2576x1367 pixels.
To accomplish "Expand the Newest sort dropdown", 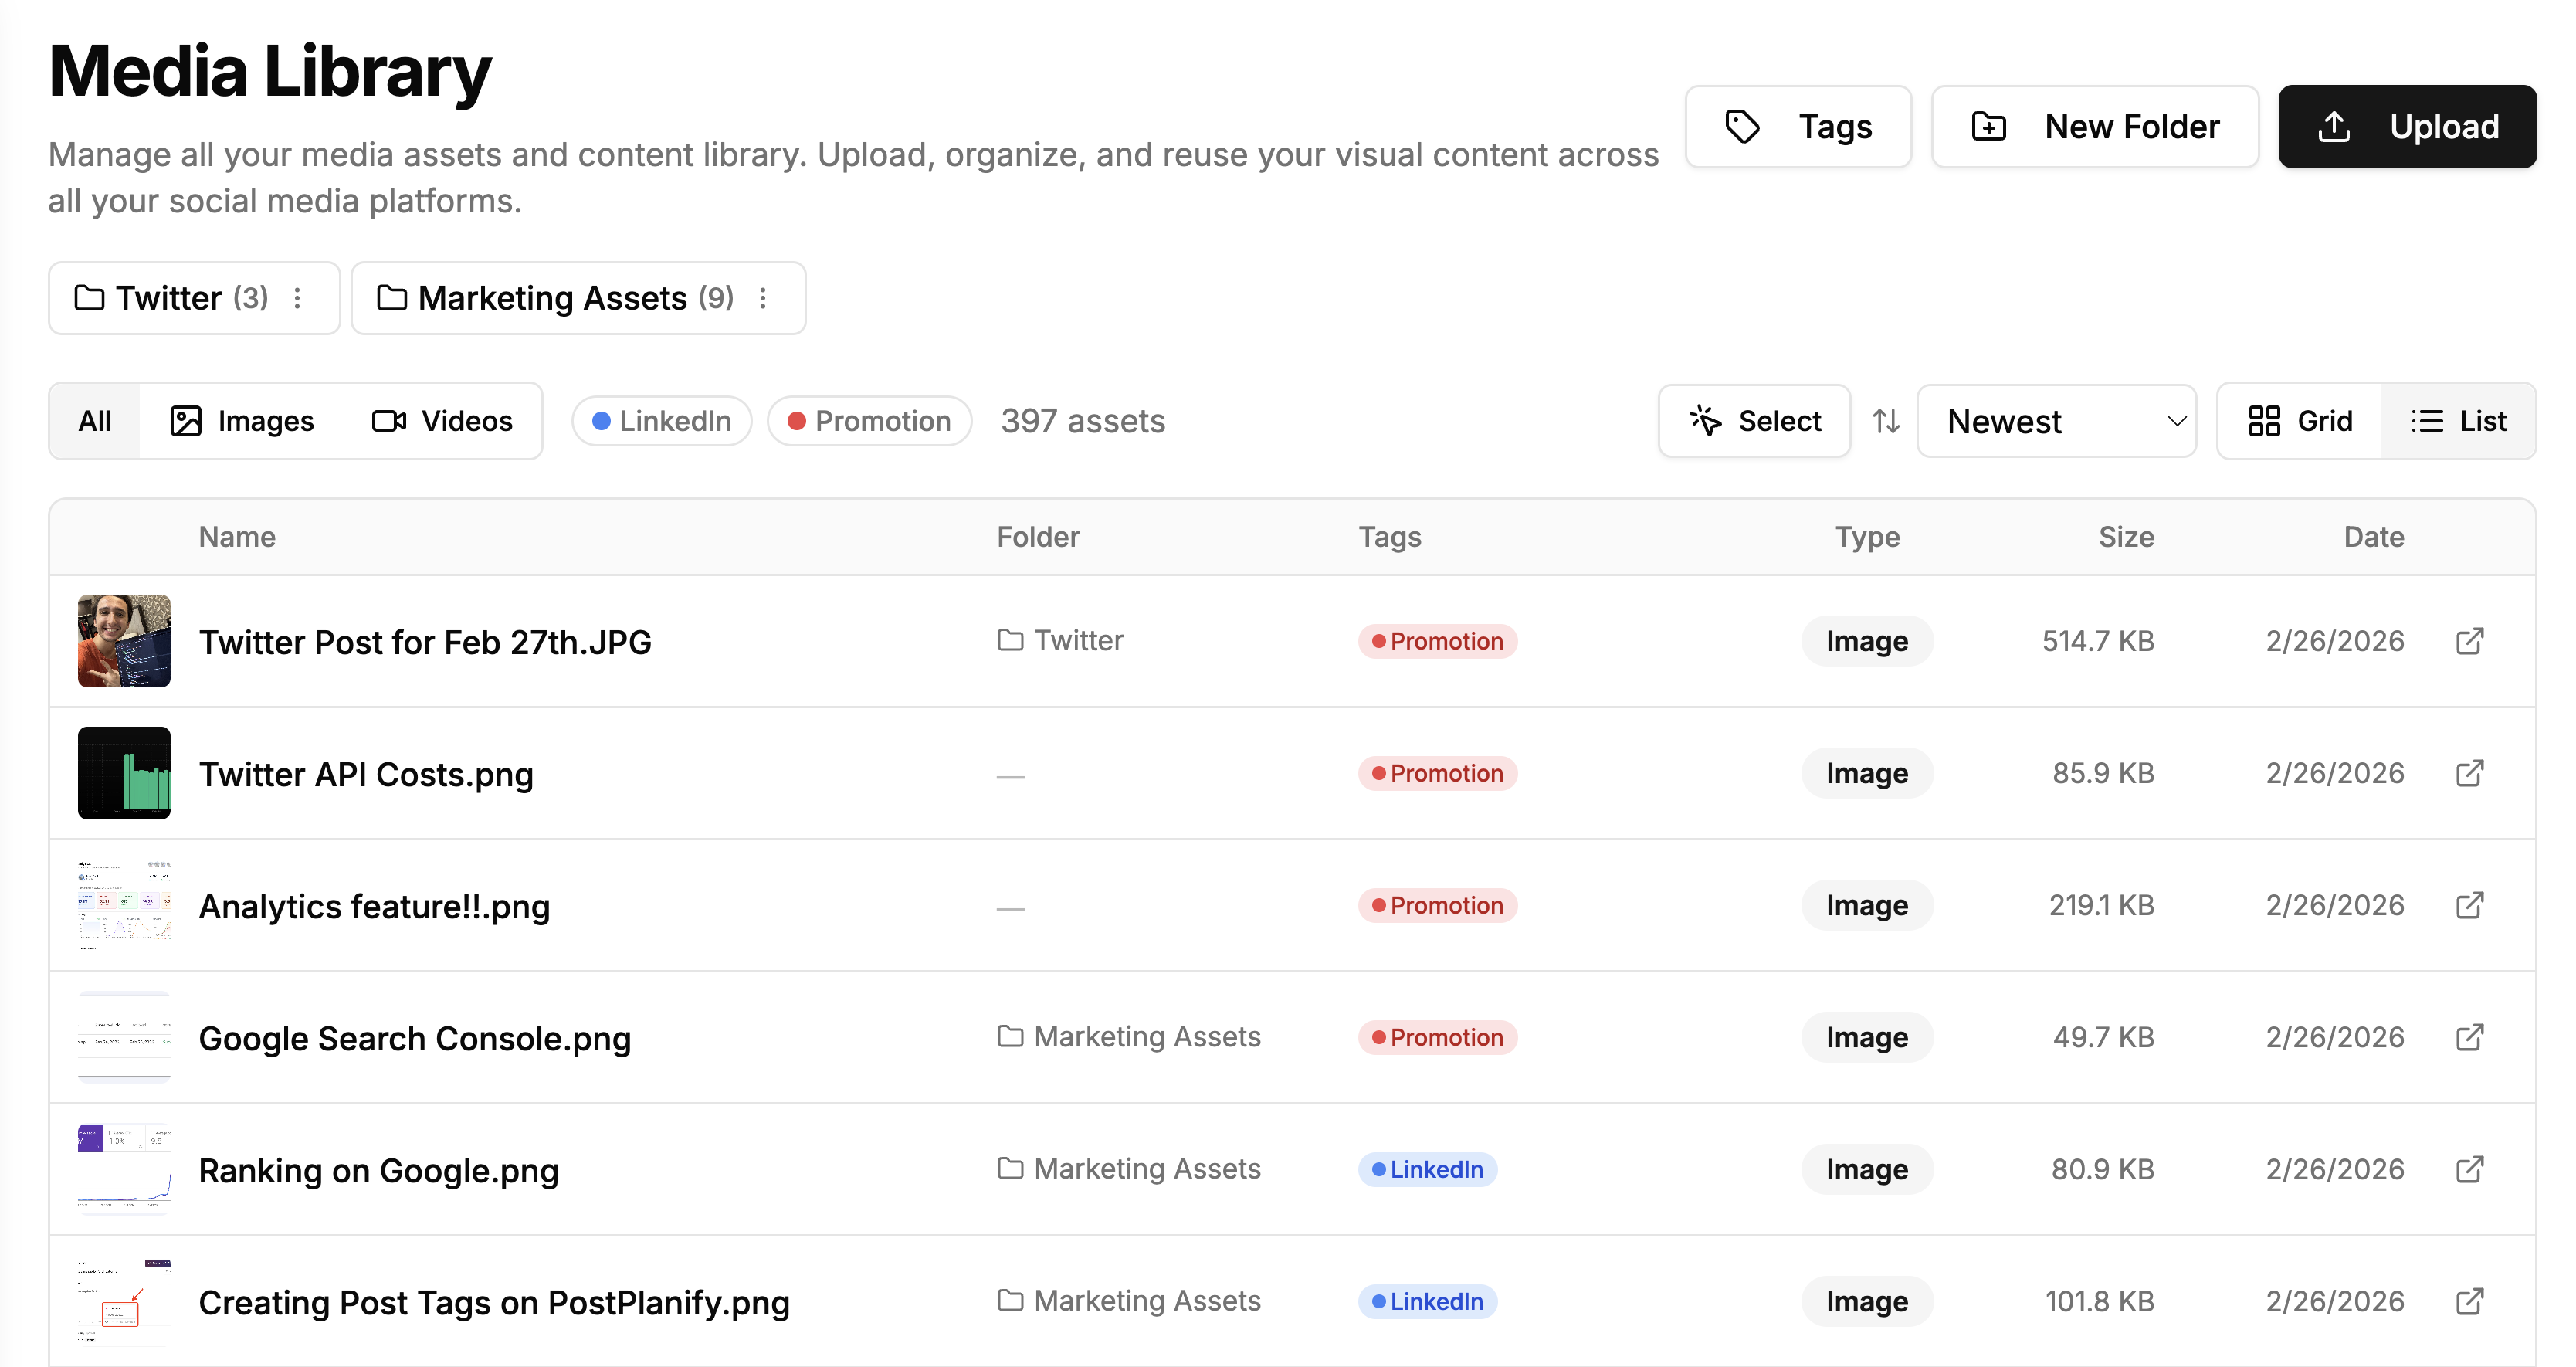I will pyautogui.click(x=2056, y=421).
